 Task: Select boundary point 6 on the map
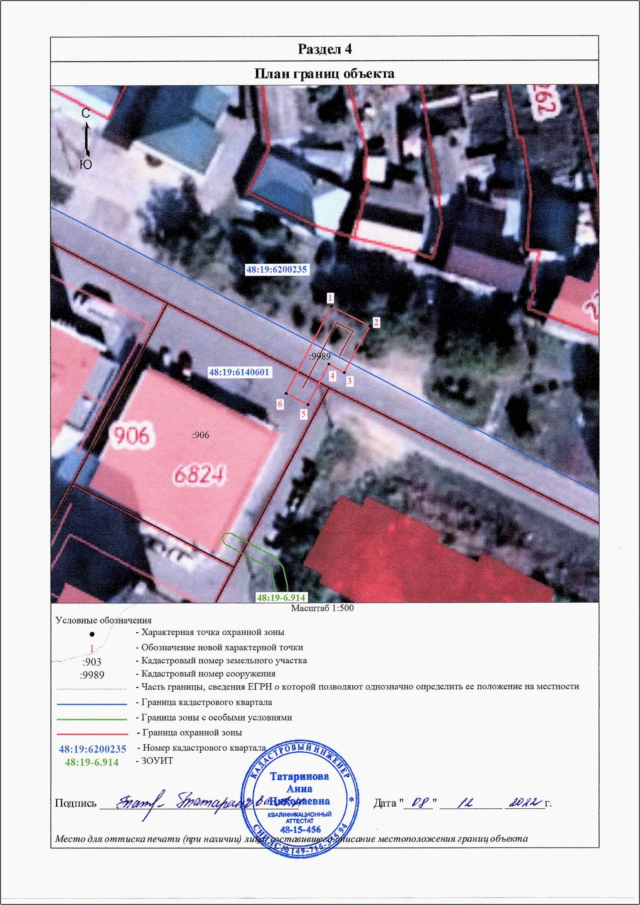coord(281,403)
